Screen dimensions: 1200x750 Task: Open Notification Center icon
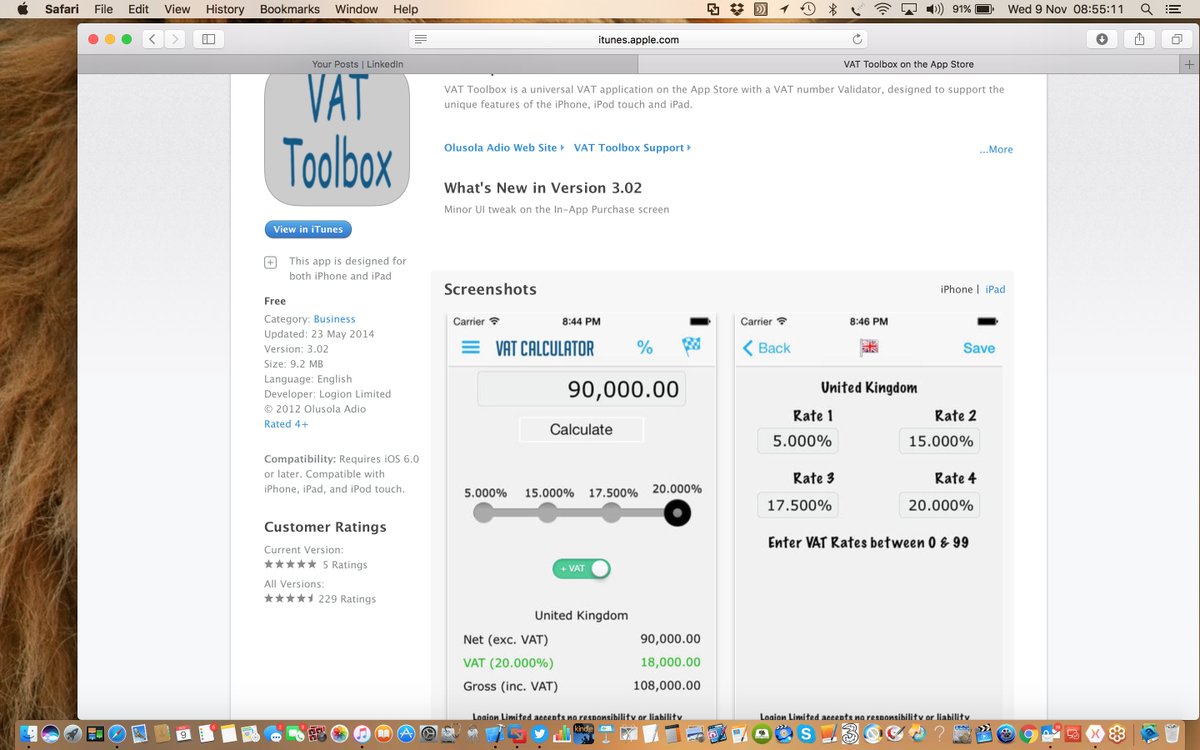1176,9
